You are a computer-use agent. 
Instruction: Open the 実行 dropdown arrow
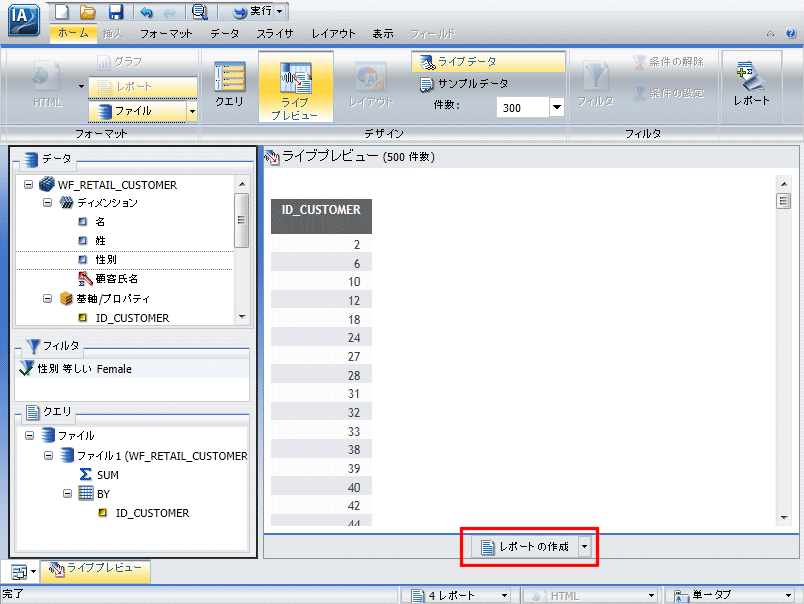(280, 11)
